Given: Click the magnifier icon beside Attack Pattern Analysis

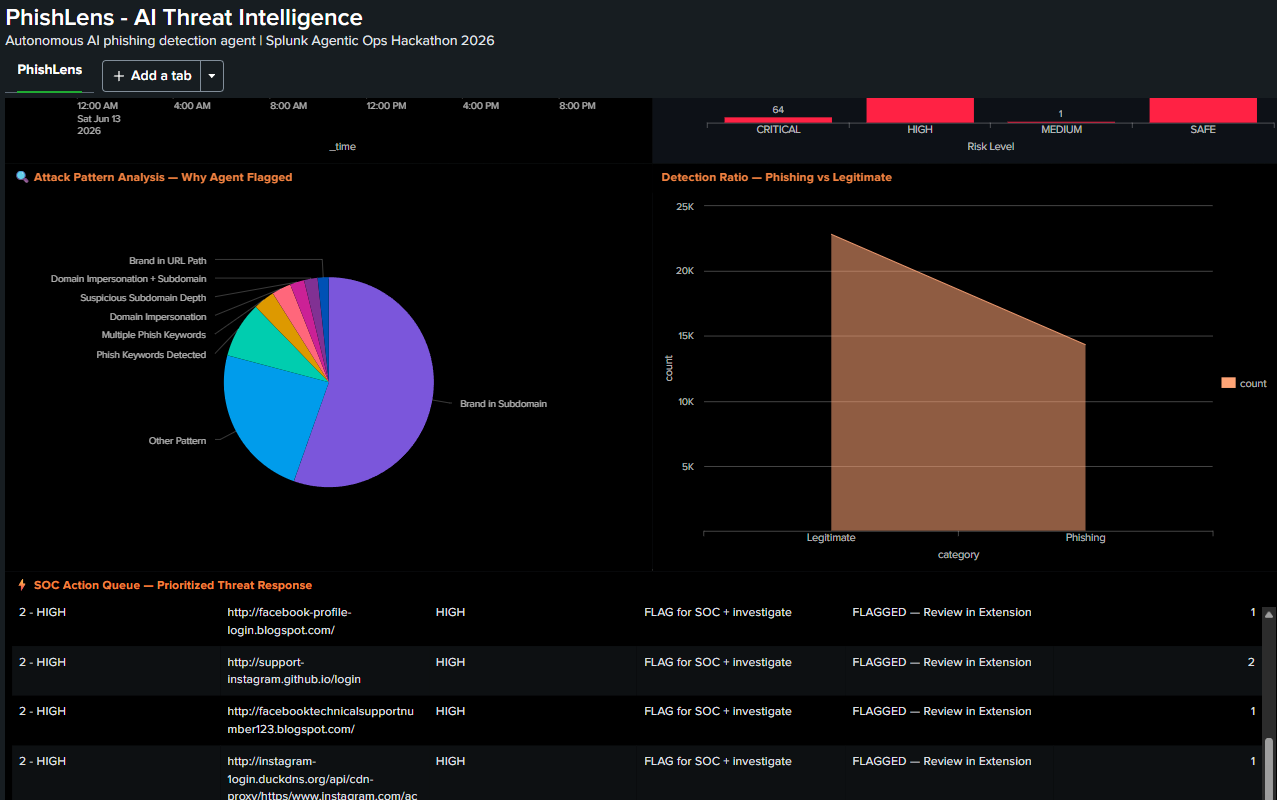Looking at the screenshot, I should [x=22, y=177].
